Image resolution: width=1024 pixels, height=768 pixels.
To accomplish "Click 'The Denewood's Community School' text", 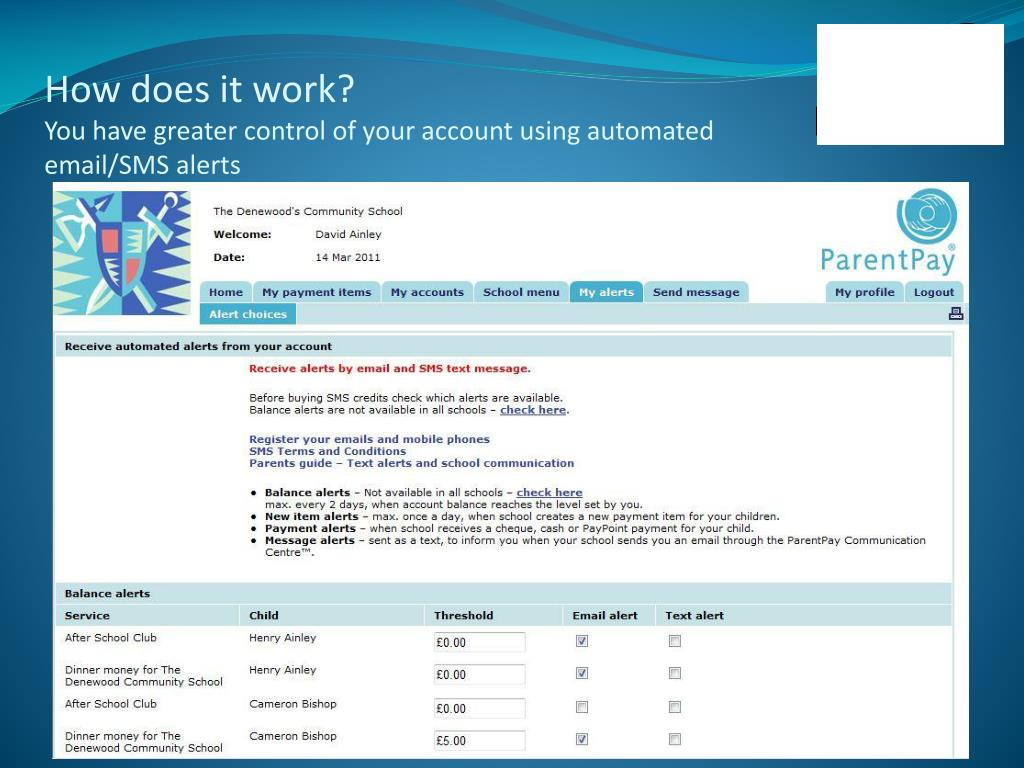I will pos(308,211).
